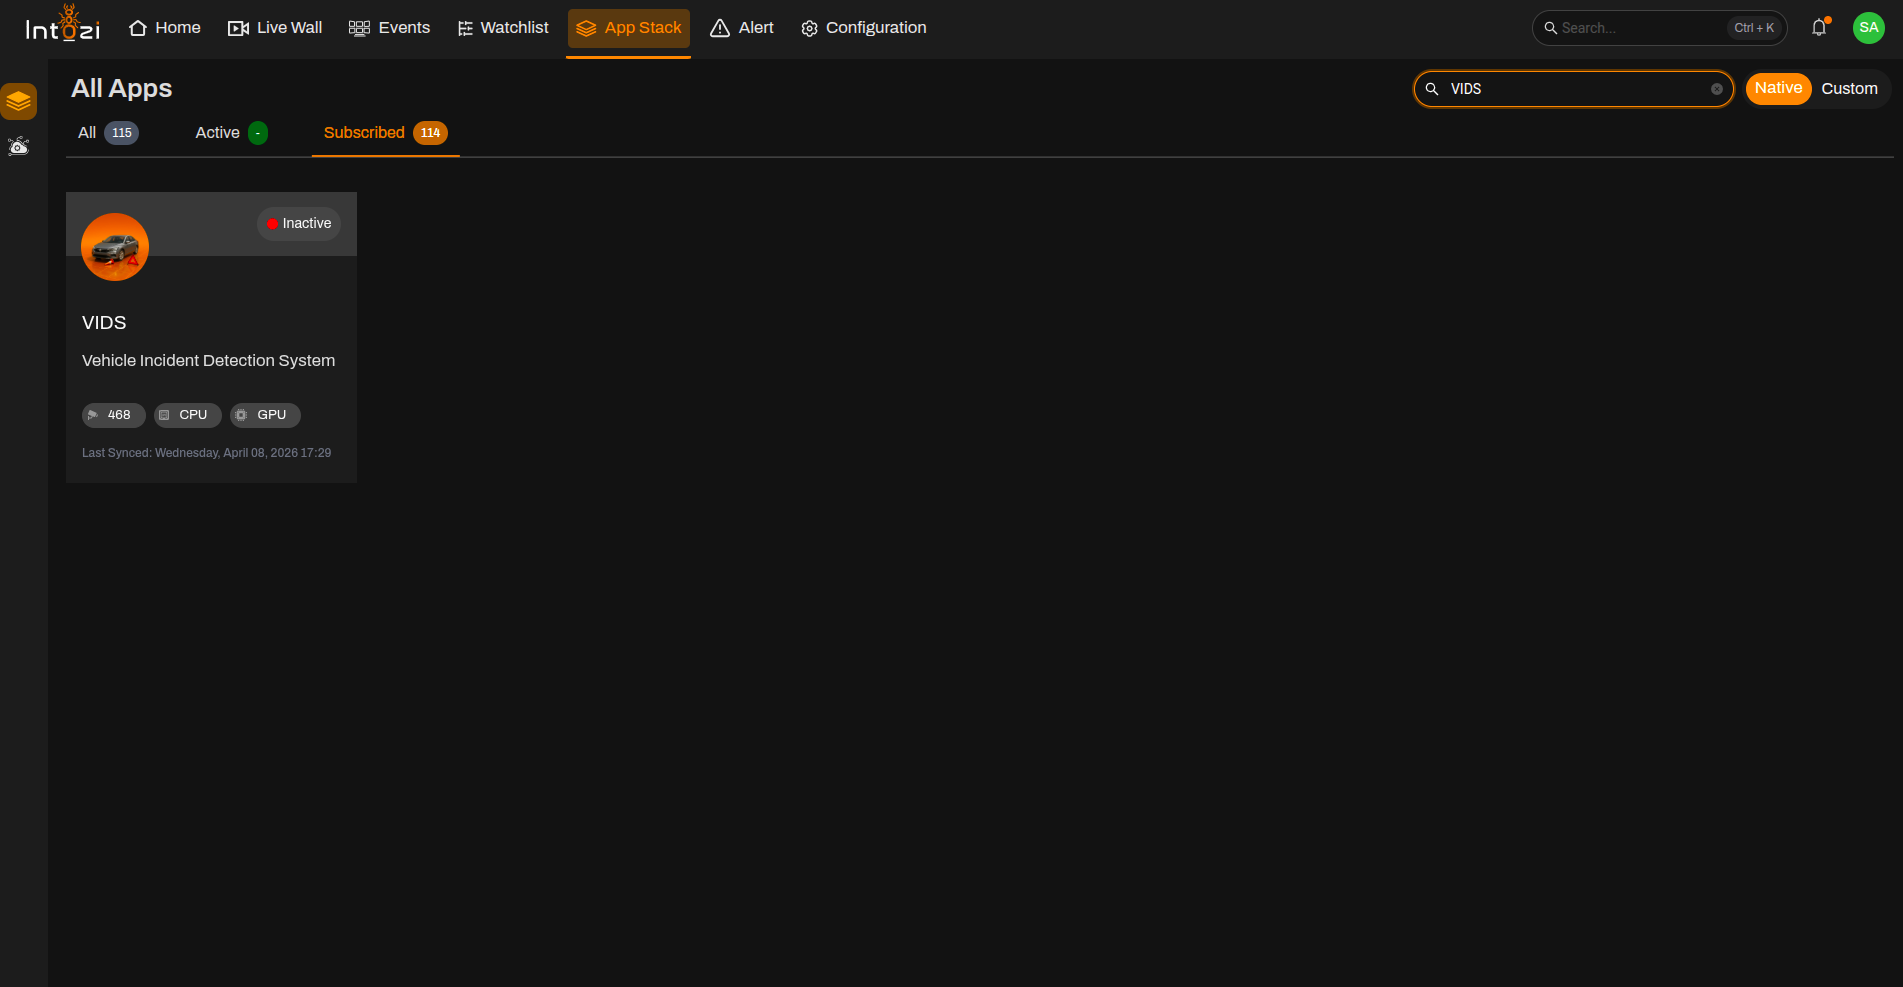Click Vehicle Incident Detection System description
Image resolution: width=1903 pixels, height=987 pixels.
[208, 361]
